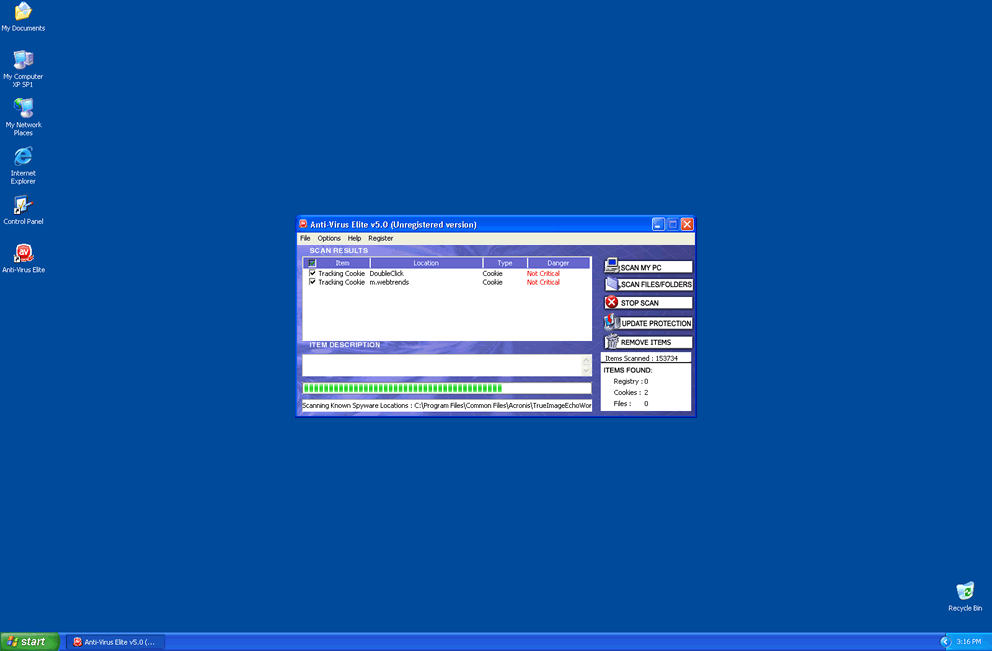
Task: Select the Control Panel desktop icon
Action: (x=23, y=206)
